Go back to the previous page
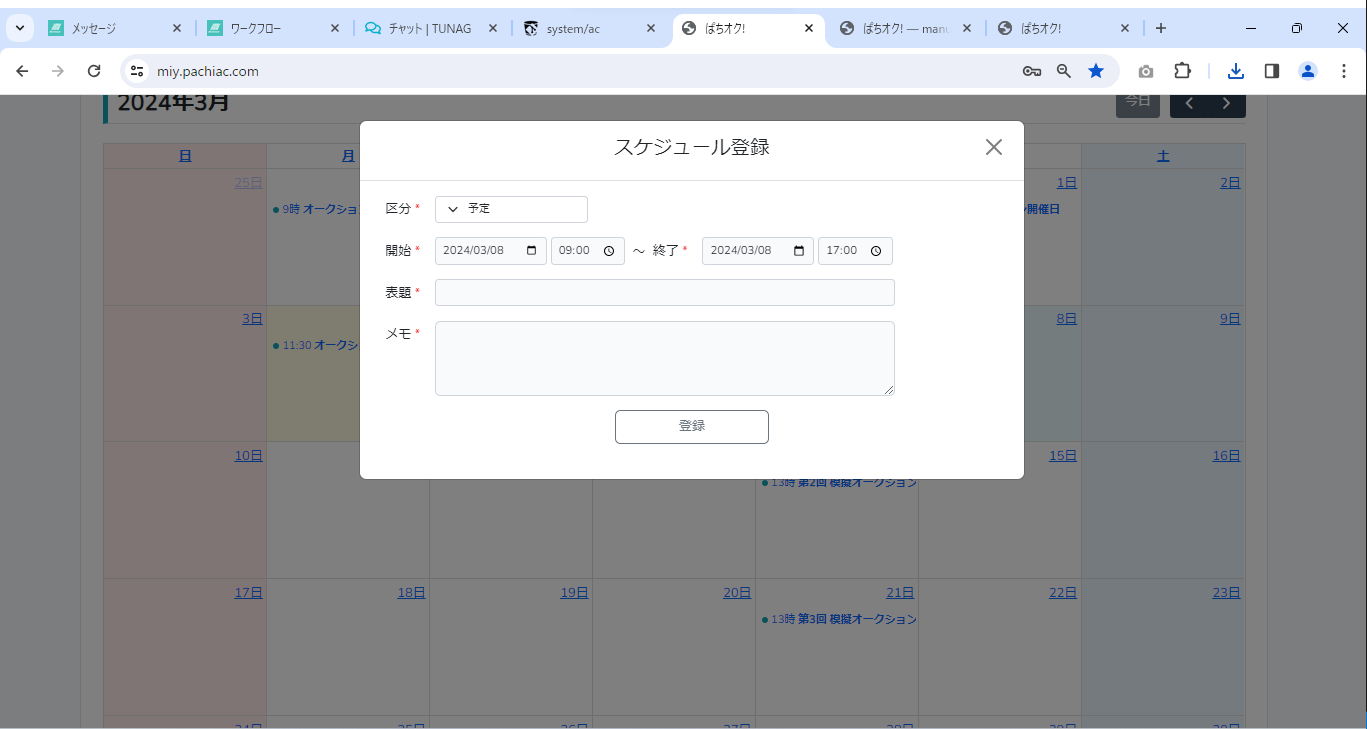1367x729 pixels. coord(22,71)
